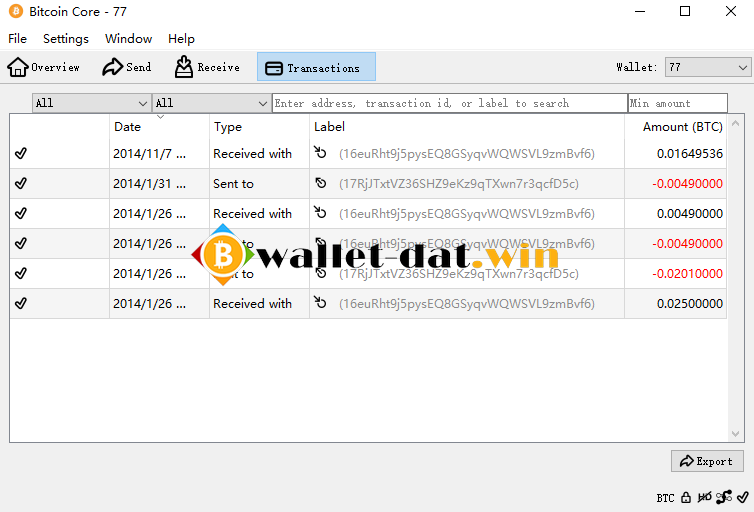The image size is (754, 512).
Task: Select the amount -0.02010000
Action: 687,274
